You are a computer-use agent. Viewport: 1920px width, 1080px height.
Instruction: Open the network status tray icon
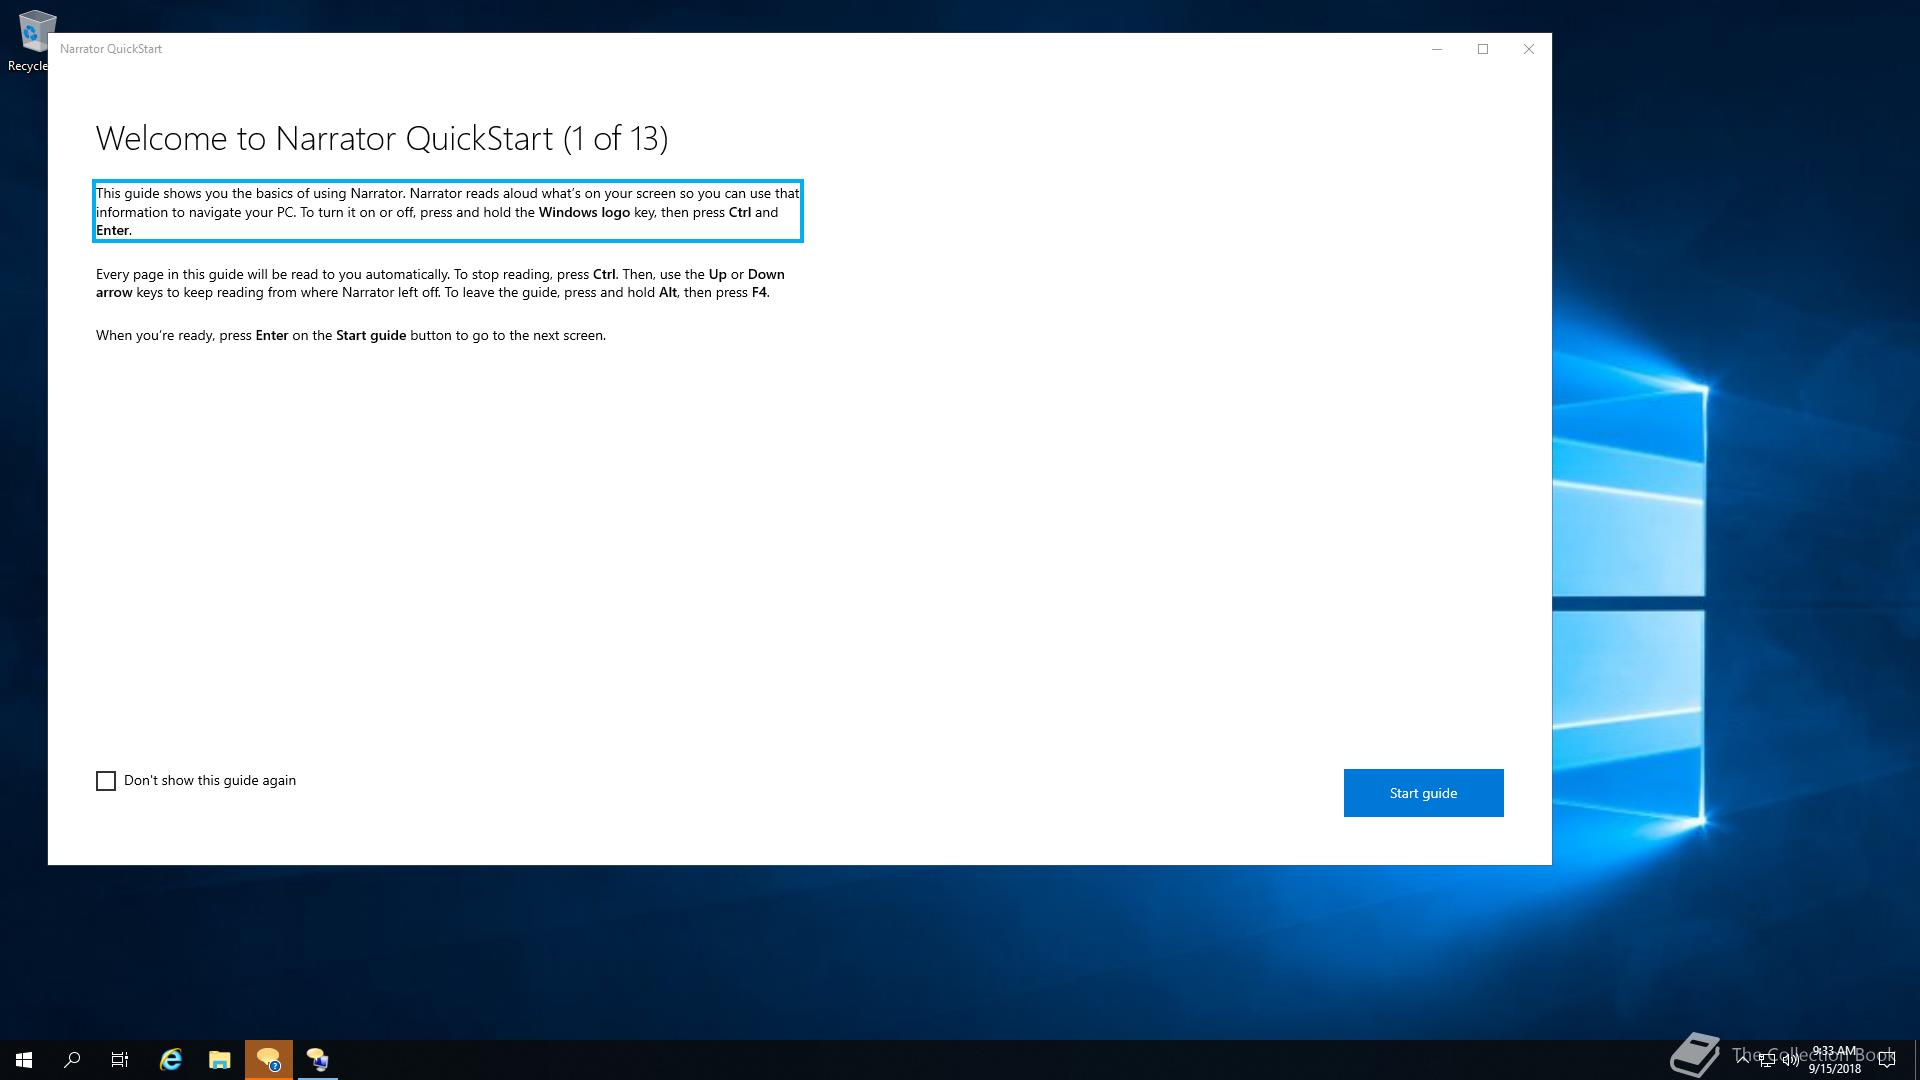pyautogui.click(x=1767, y=1061)
